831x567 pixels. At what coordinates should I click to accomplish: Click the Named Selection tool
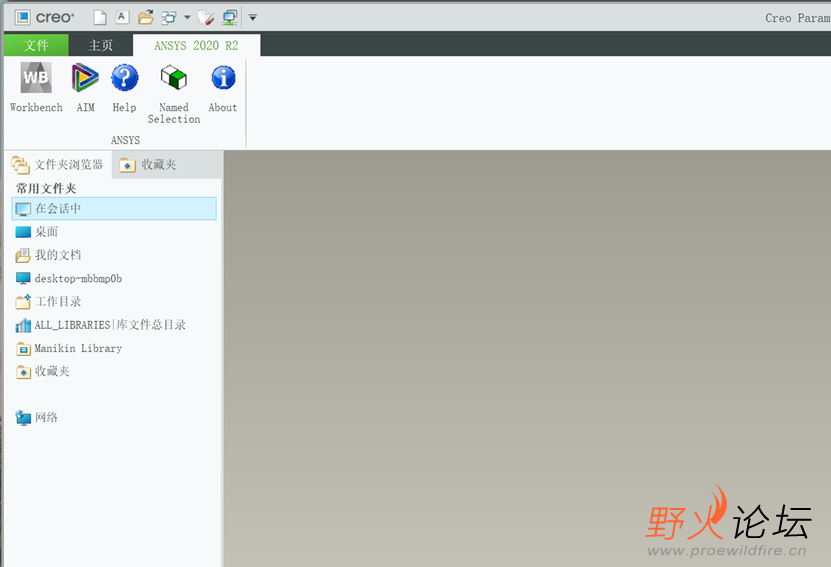174,94
